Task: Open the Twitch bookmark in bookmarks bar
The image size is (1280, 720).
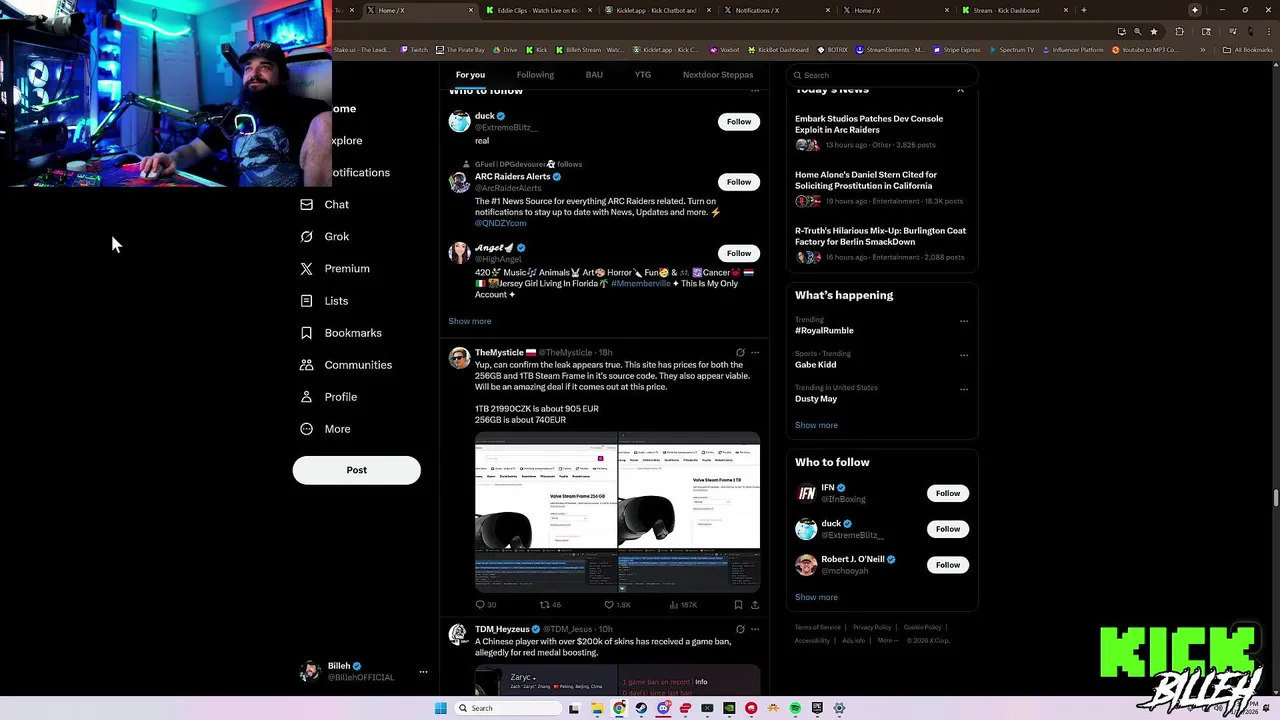Action: pyautogui.click(x=413, y=49)
